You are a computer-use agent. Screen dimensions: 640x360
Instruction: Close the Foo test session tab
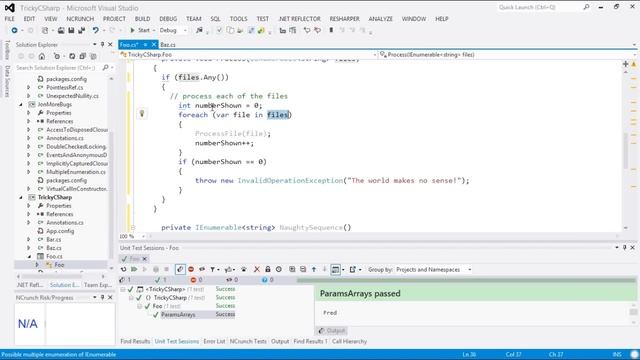point(144,259)
